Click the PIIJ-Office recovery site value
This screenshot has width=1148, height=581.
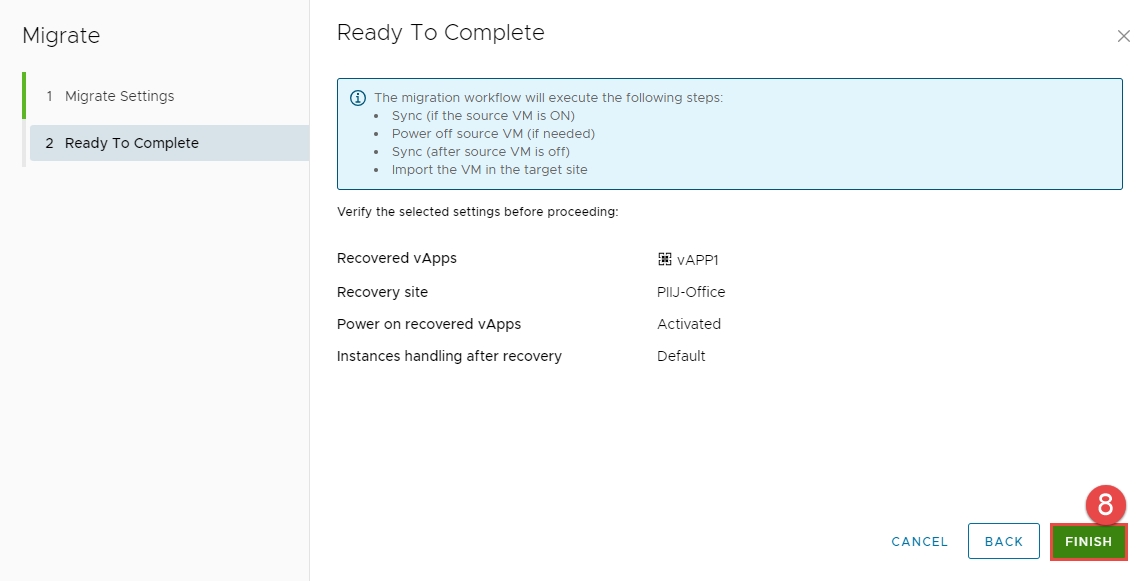point(691,292)
